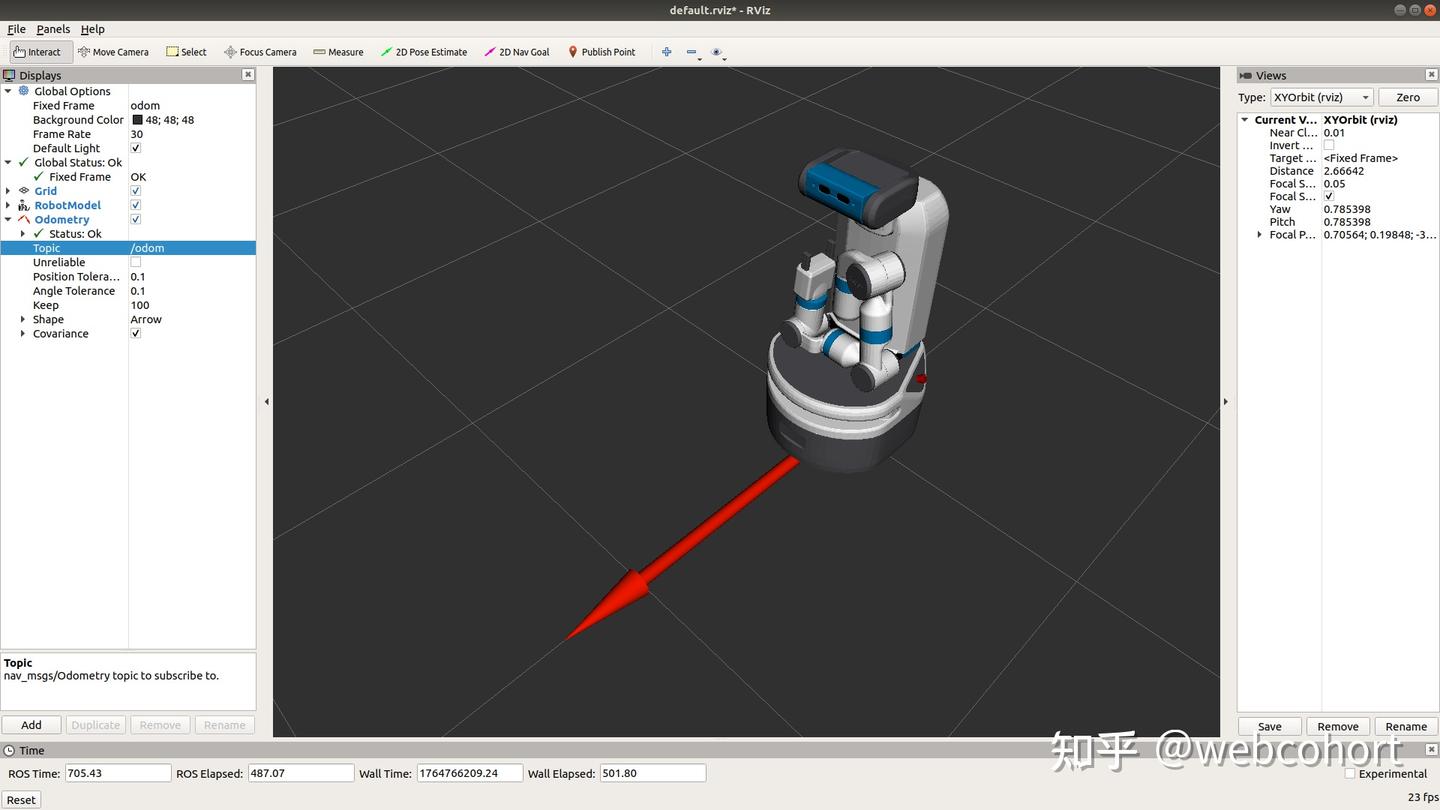This screenshot has width=1440, height=810.
Task: Click the Background Color swatch
Action: [x=137, y=120]
